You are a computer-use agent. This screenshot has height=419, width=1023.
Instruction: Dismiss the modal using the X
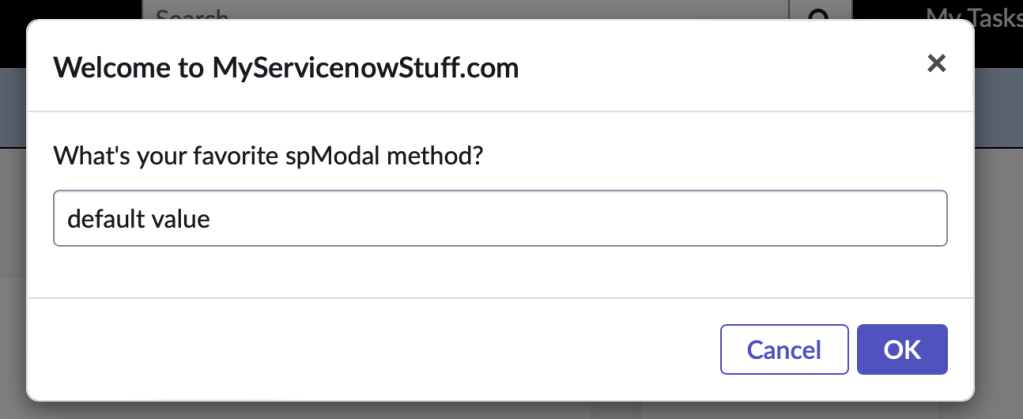pos(936,65)
